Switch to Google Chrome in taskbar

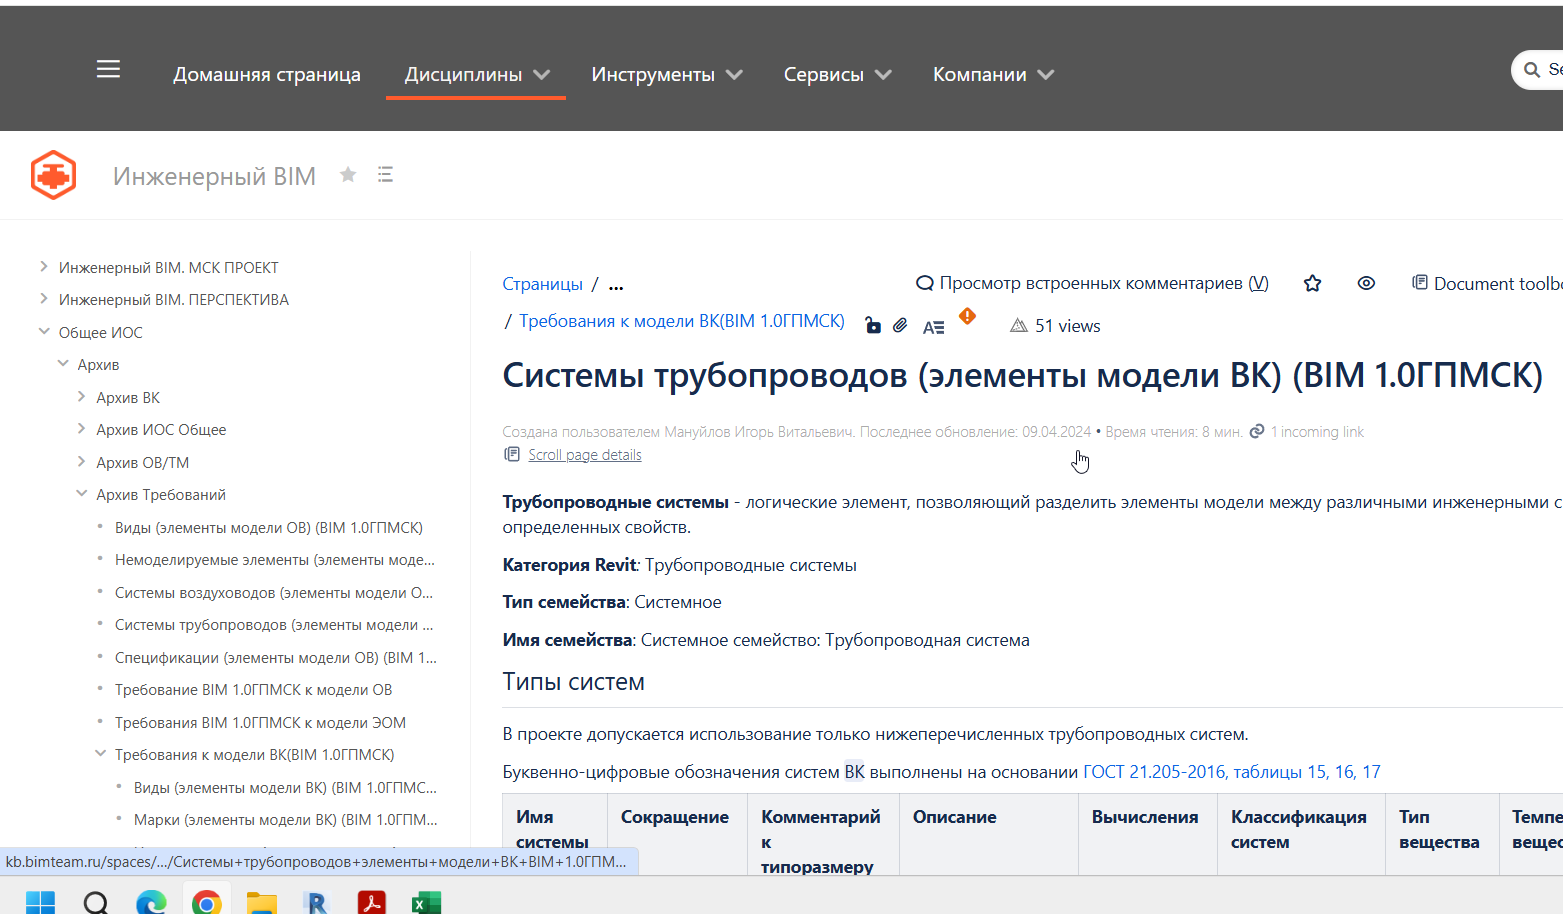pos(207,902)
